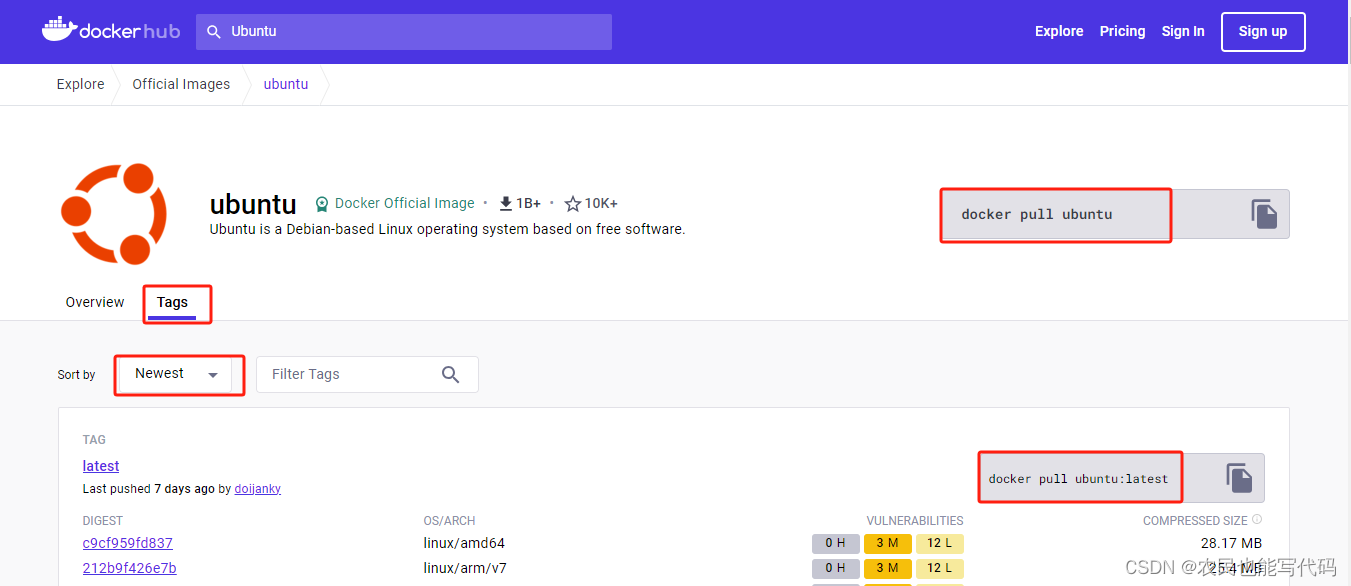Expand the latest tag vulnerability details

[888, 542]
